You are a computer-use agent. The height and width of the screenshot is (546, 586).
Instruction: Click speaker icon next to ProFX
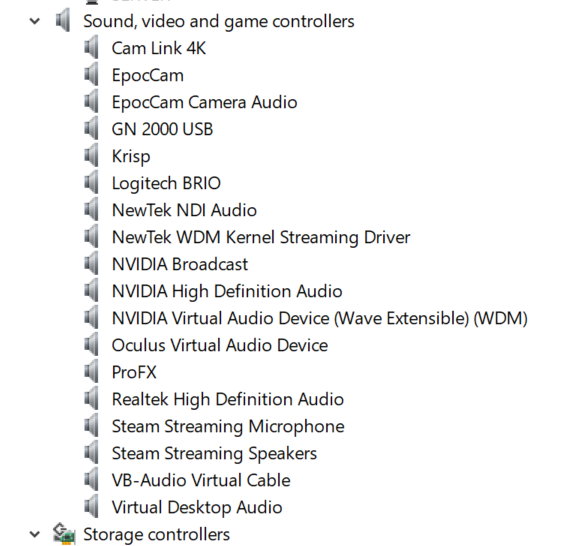coord(92,371)
